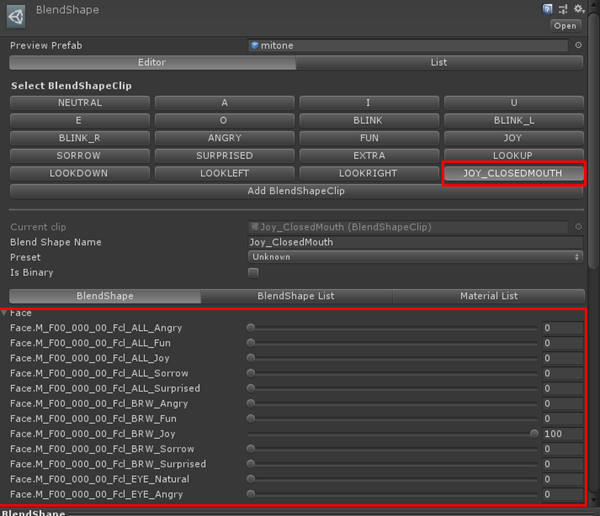Select the LOOKRIGHT clip button
Image resolution: width=600 pixels, height=516 pixels.
tap(368, 173)
